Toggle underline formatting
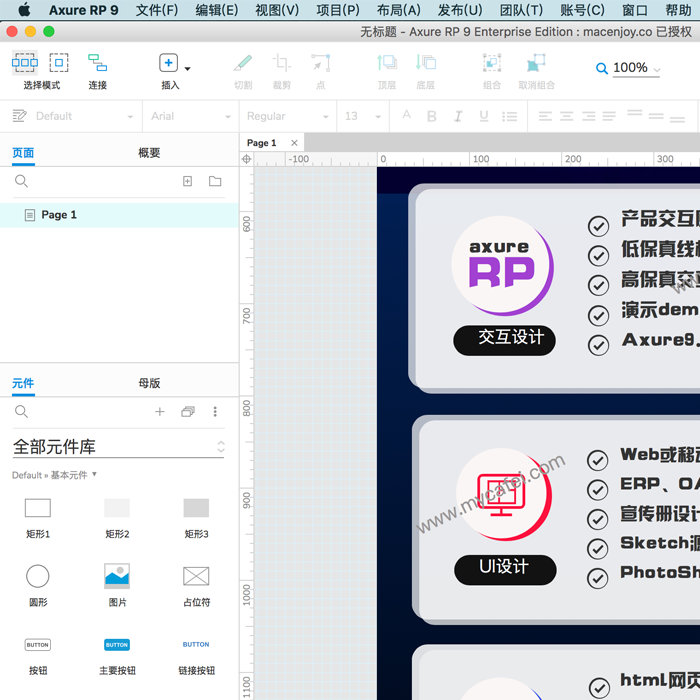Screen dimensions: 700x700 pos(483,116)
